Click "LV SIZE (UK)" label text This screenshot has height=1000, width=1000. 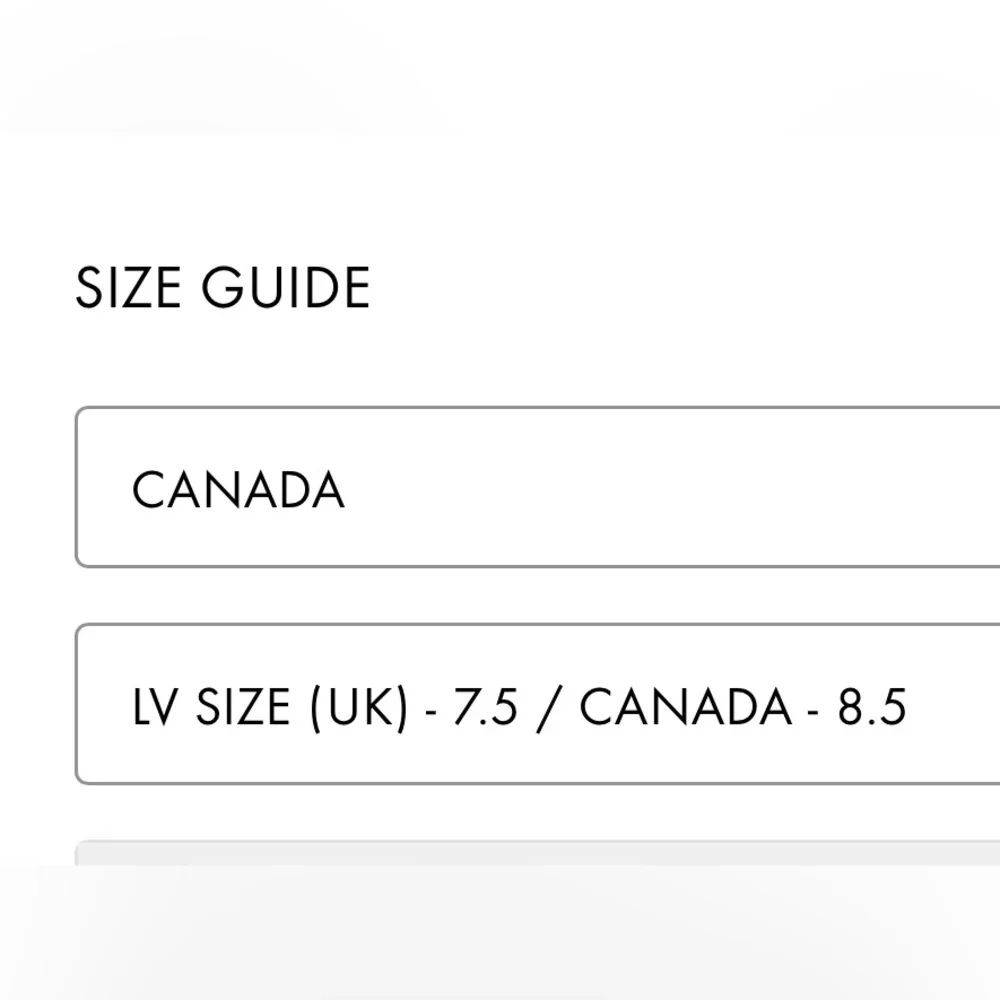pyautogui.click(x=270, y=707)
